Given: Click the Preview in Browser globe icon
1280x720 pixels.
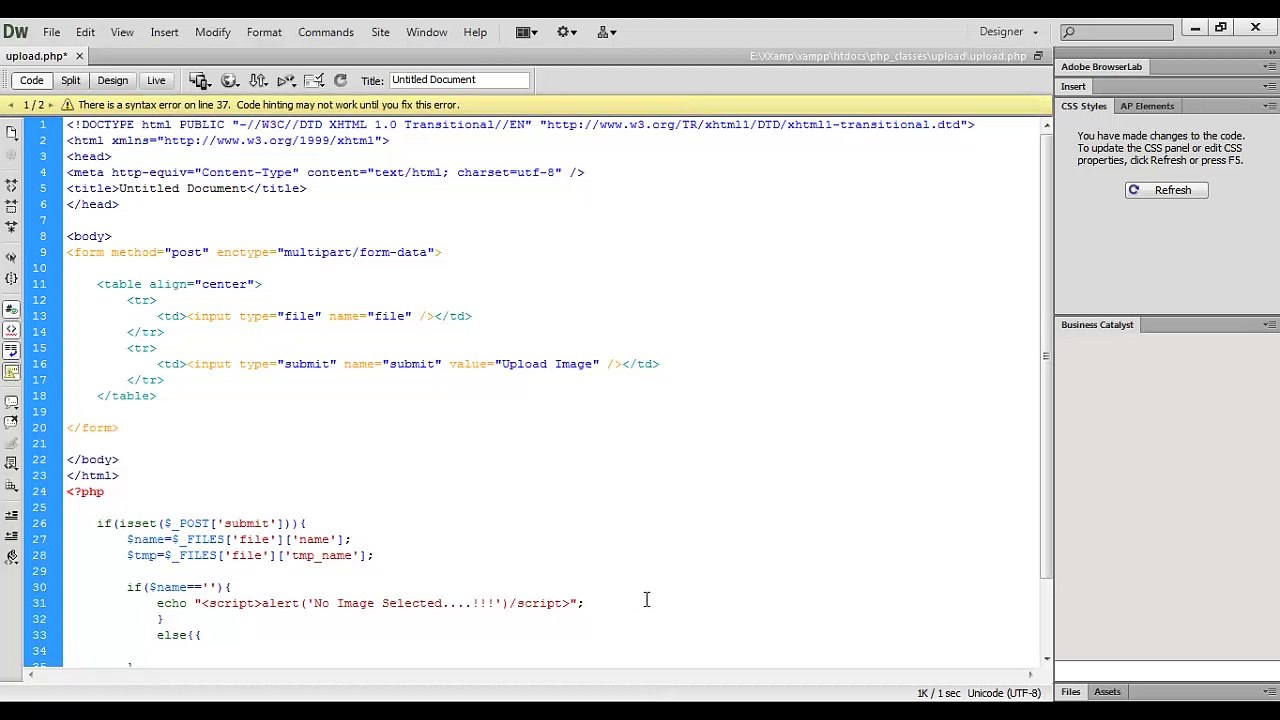Looking at the screenshot, I should (229, 80).
